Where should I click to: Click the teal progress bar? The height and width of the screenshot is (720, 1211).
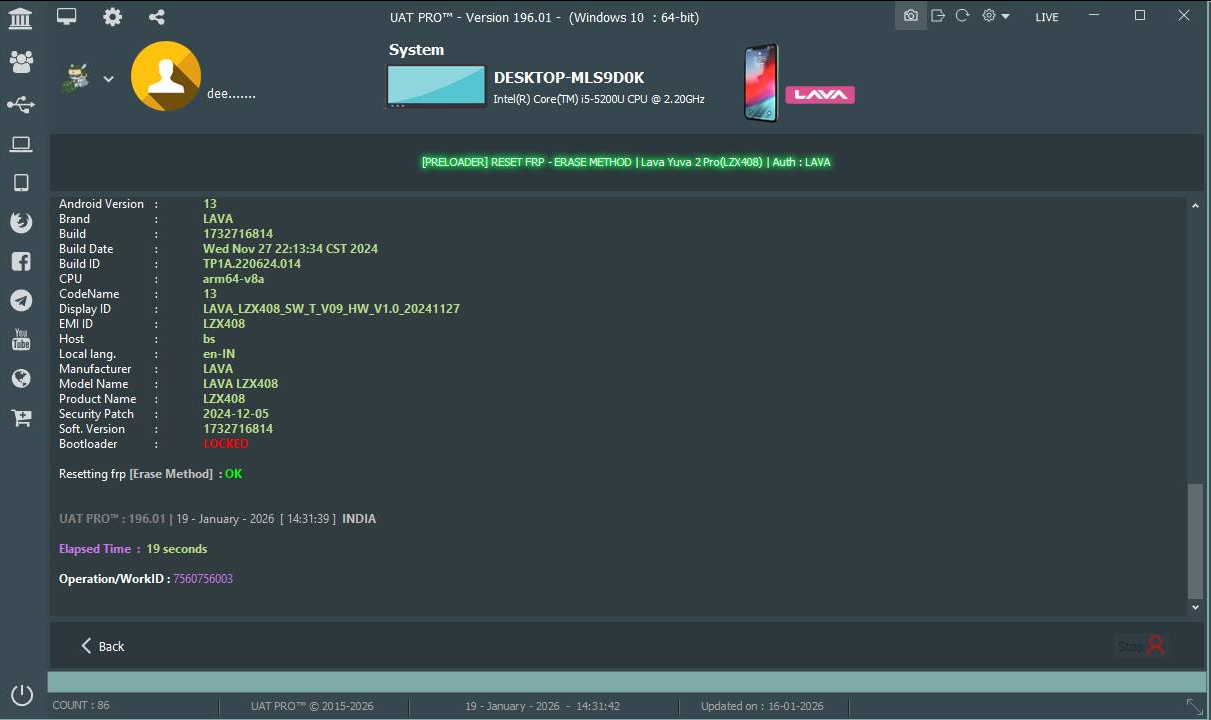pyautogui.click(x=626, y=681)
